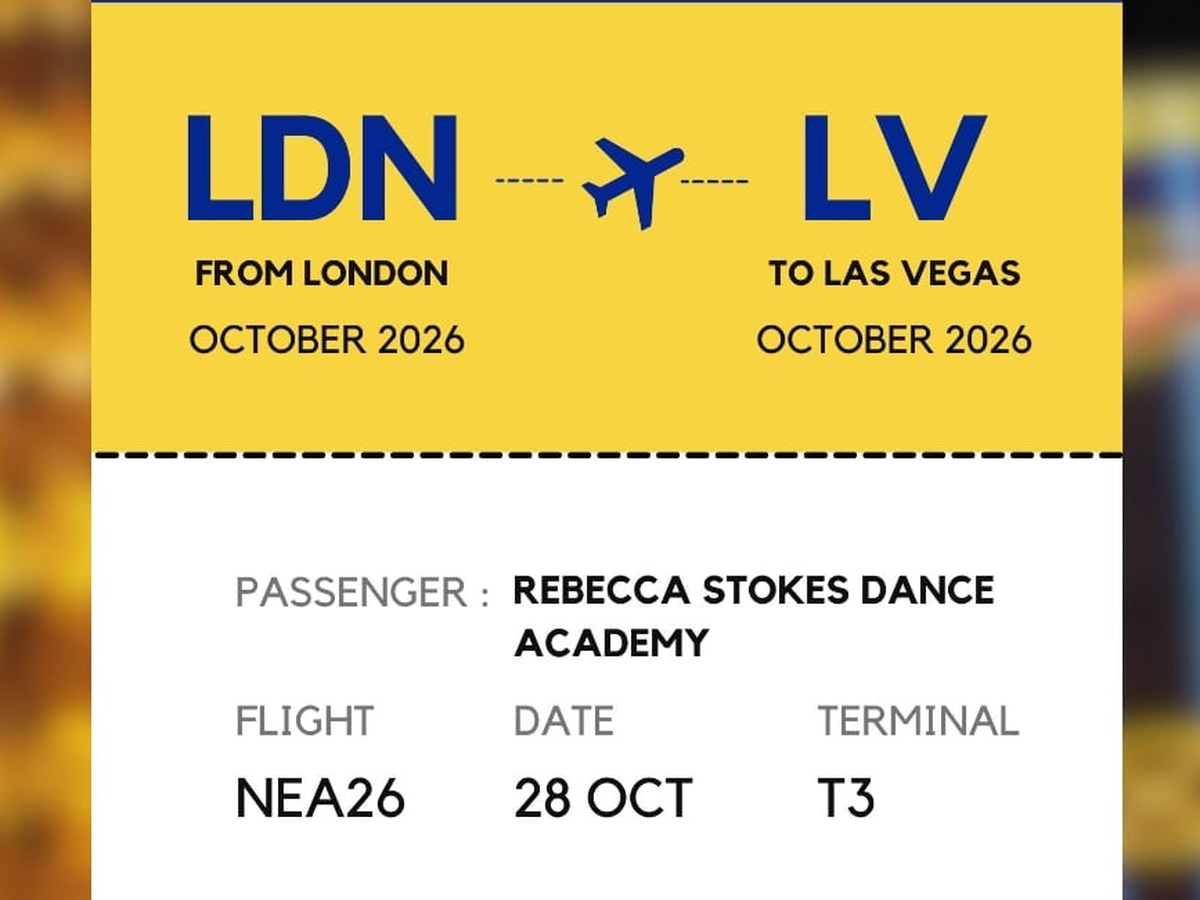
Task: Select the FROM LONDON label
Action: 322,273
